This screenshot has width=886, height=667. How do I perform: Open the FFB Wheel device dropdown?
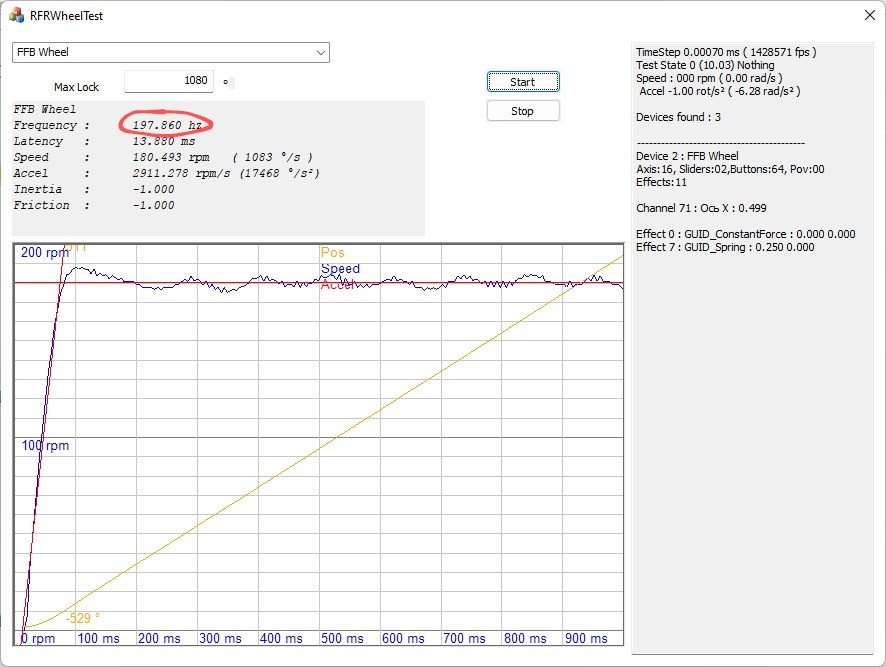(170, 52)
